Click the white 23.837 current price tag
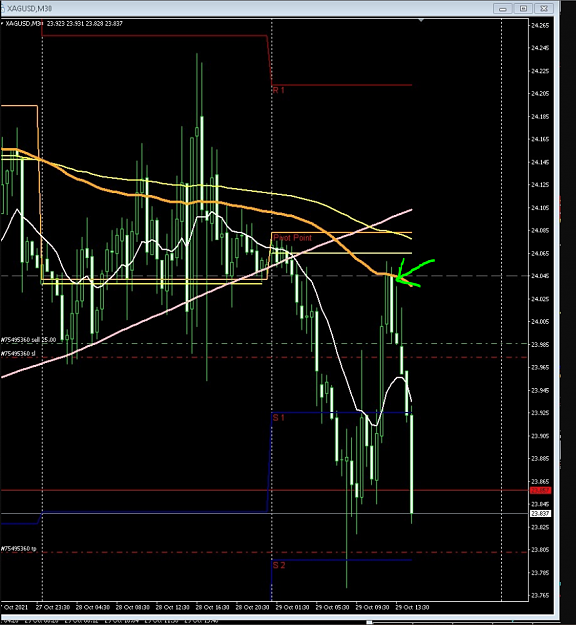This screenshot has height=625, width=576. pos(540,513)
